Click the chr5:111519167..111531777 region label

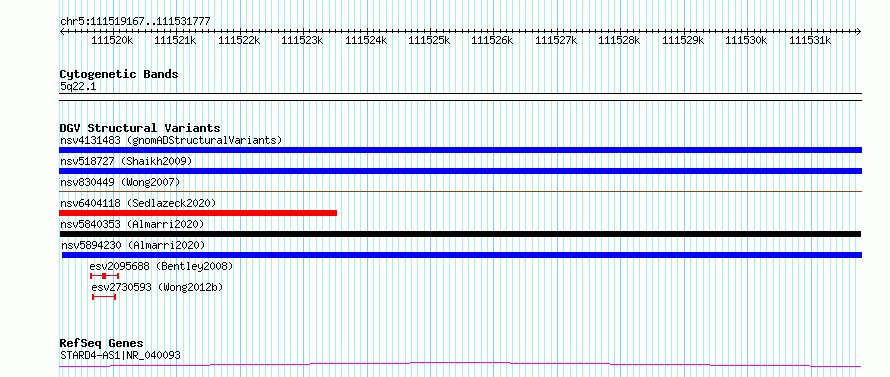pos(135,21)
